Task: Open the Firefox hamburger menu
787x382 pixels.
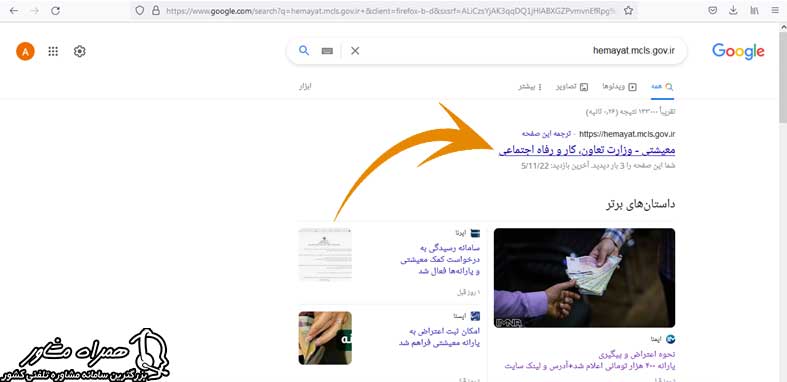Action: [775, 11]
